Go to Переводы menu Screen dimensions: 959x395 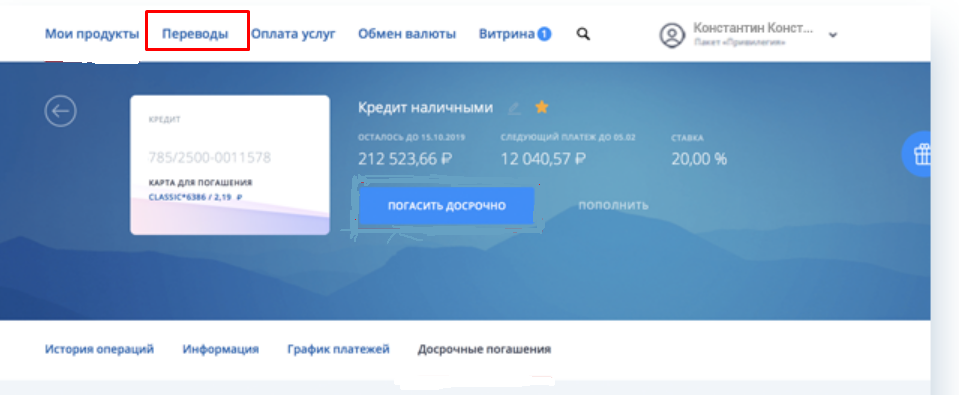click(x=195, y=34)
